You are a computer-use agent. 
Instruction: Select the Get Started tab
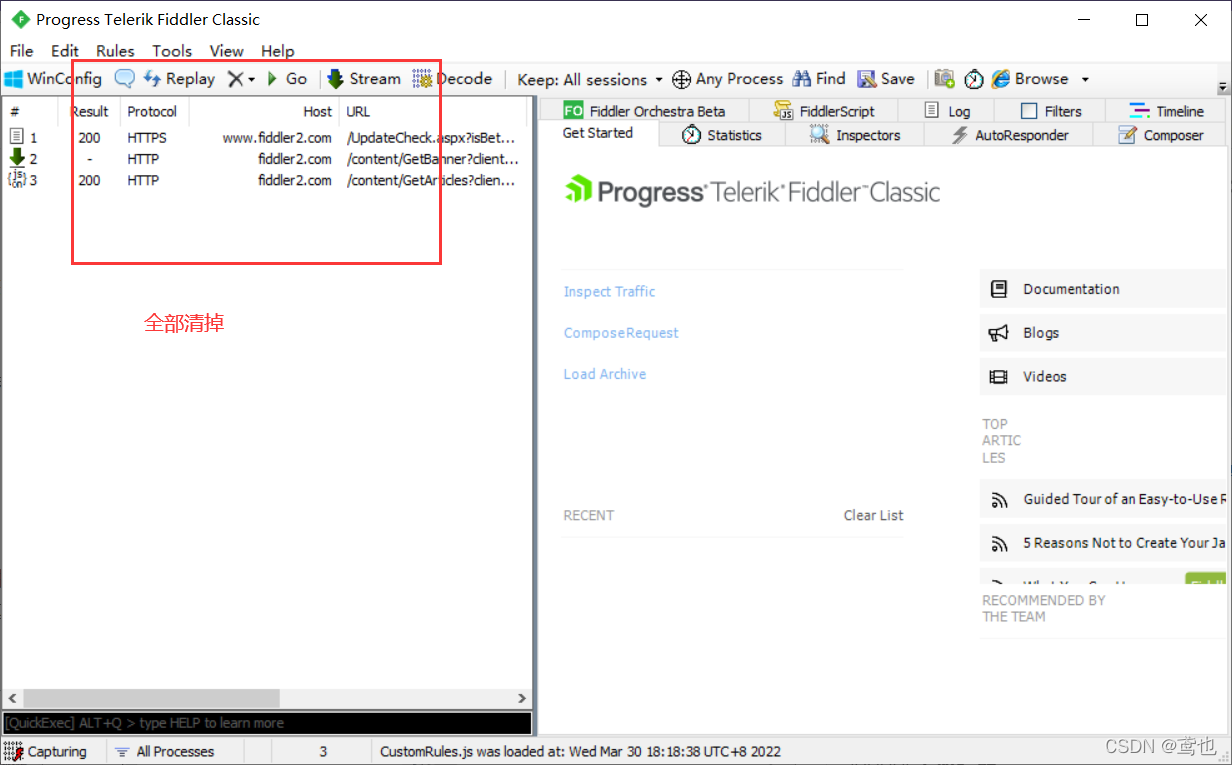[598, 133]
